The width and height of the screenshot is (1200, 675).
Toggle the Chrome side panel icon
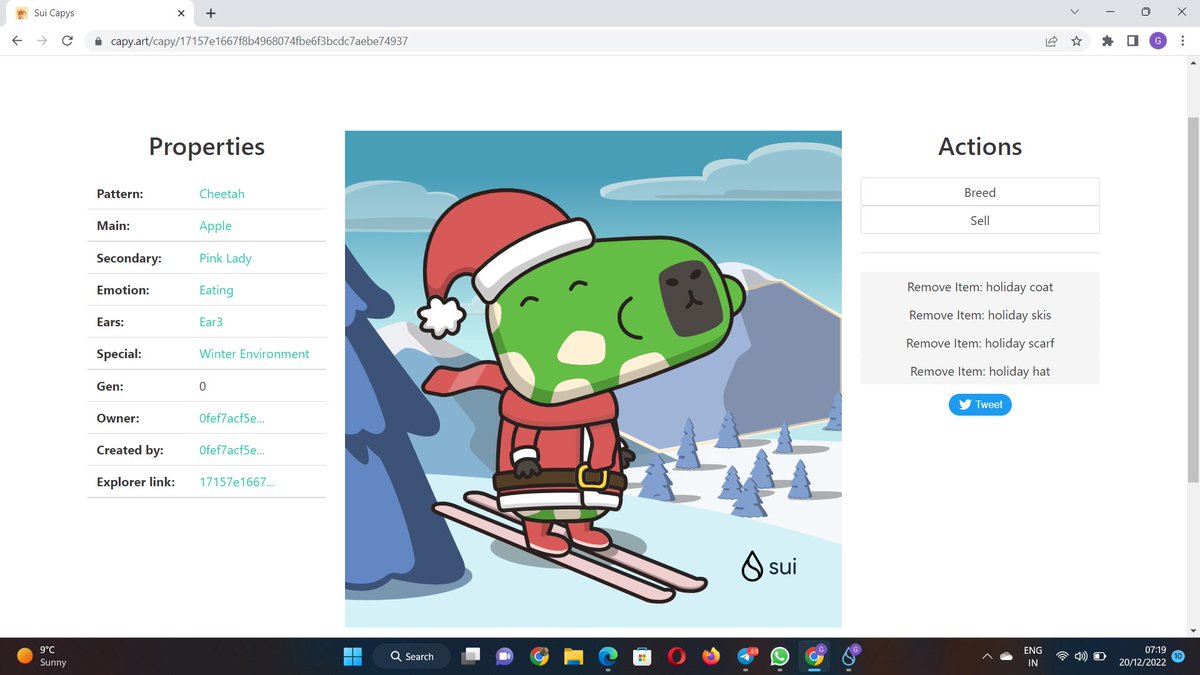[1132, 41]
